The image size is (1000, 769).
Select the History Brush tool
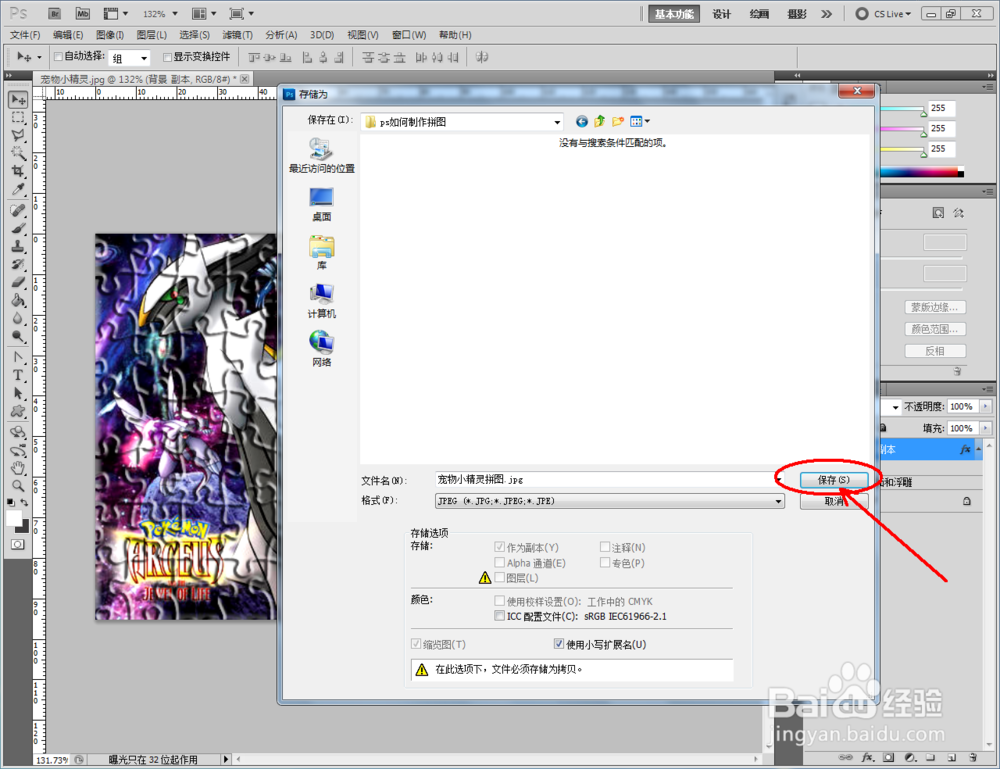tap(18, 264)
